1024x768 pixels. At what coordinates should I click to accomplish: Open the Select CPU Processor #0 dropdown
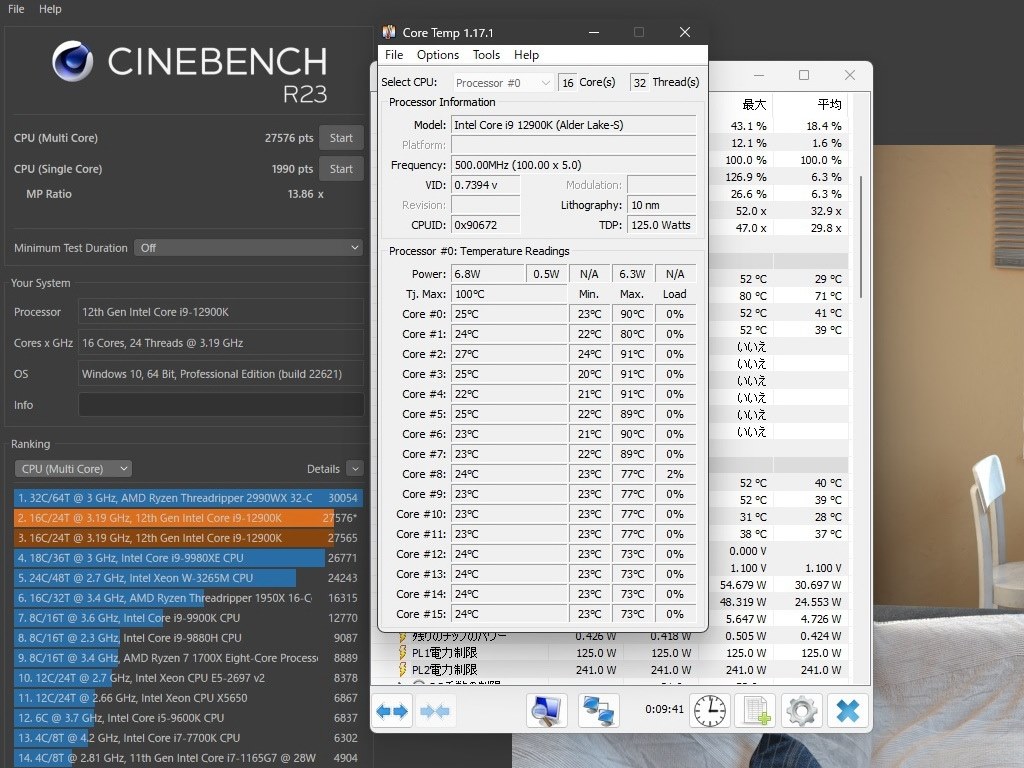point(503,82)
